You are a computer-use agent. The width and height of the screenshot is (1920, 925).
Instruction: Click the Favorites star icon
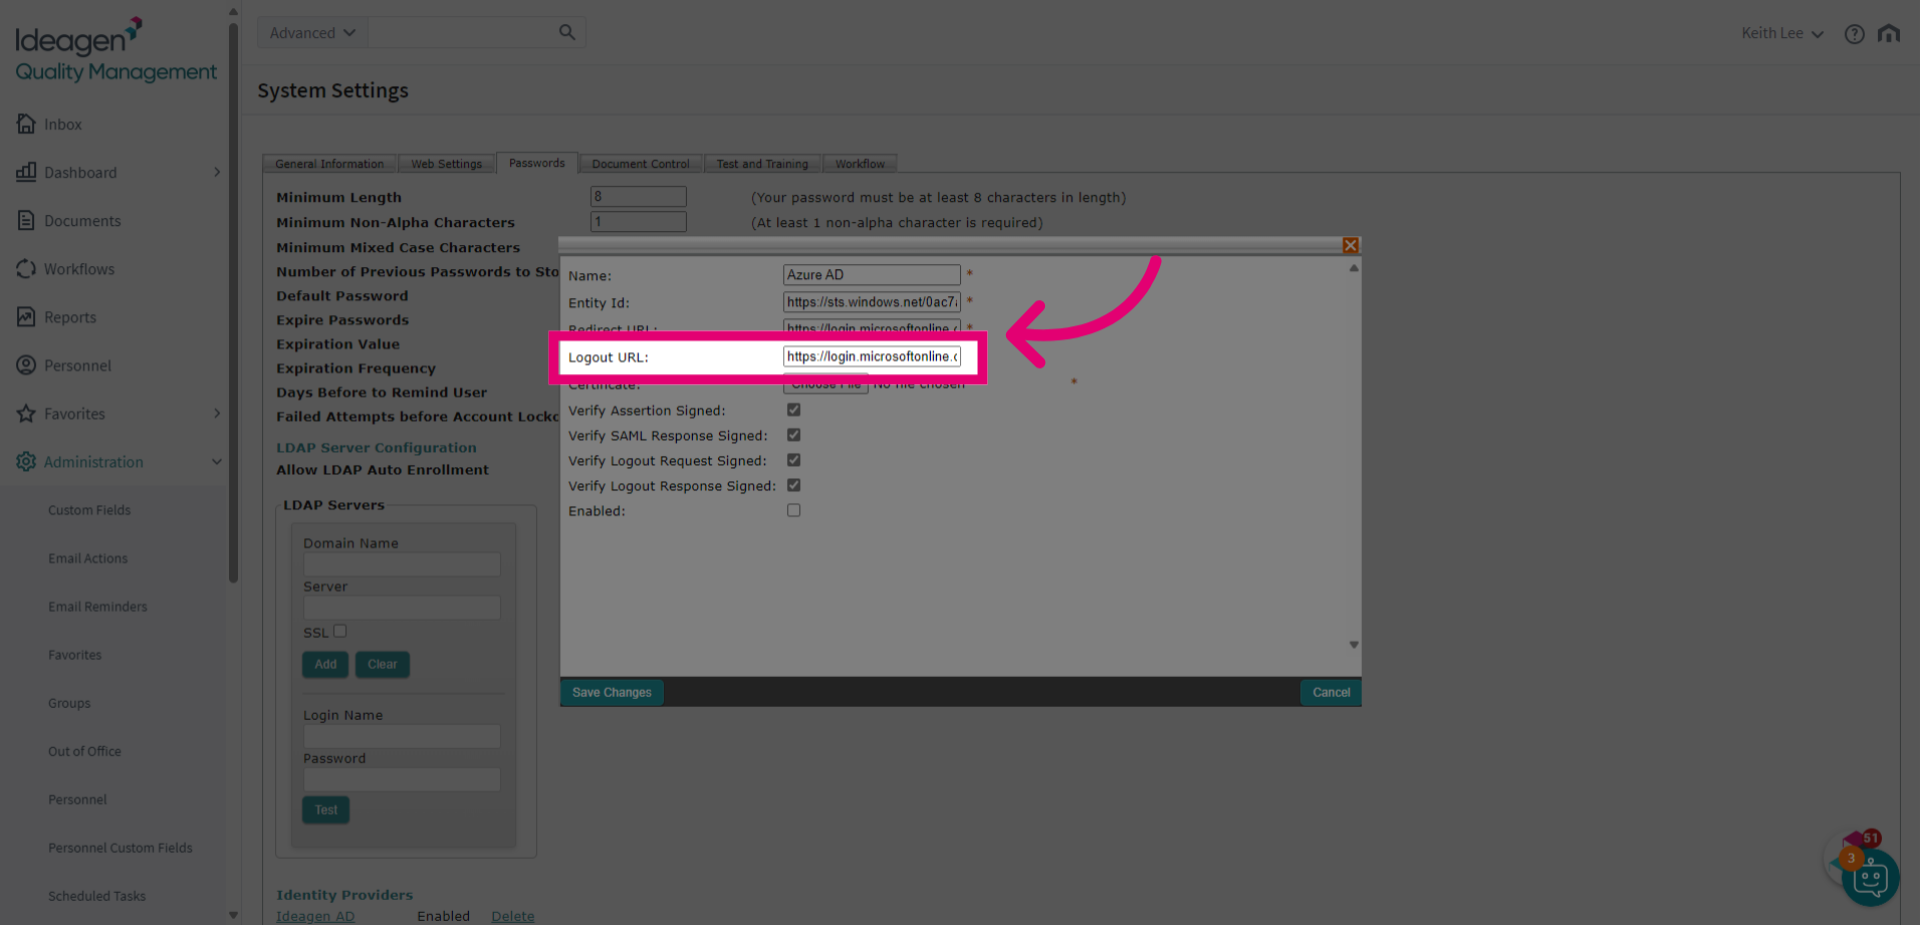(26, 413)
